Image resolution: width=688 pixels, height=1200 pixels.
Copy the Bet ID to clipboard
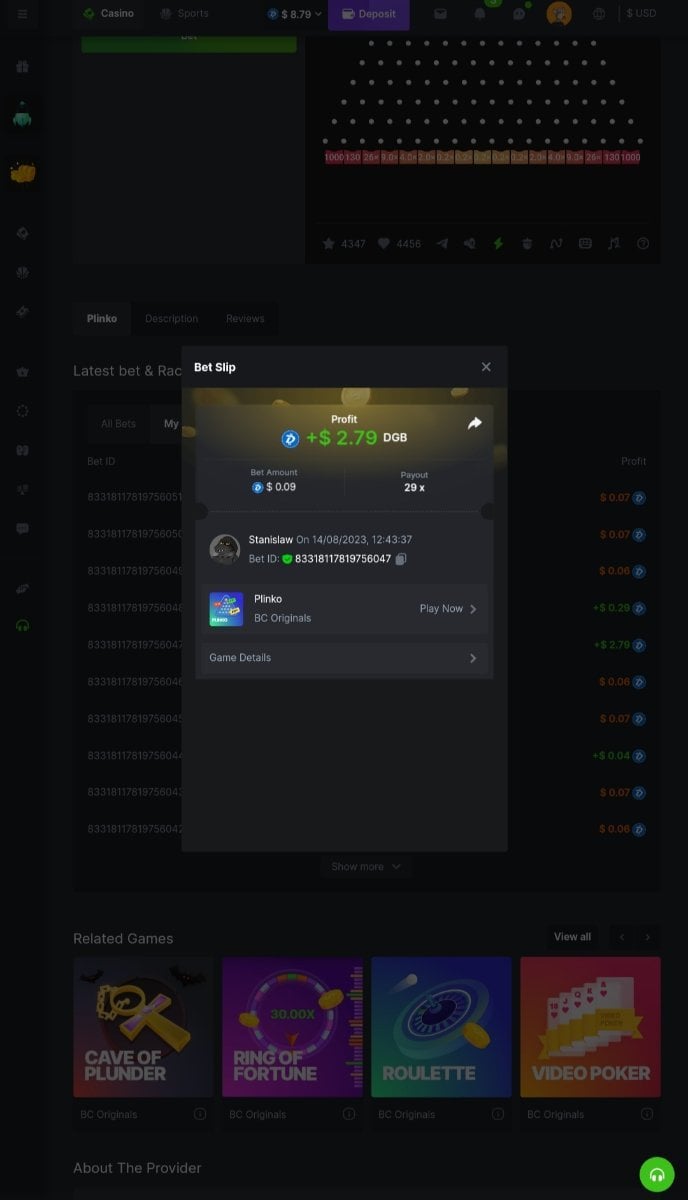click(401, 559)
